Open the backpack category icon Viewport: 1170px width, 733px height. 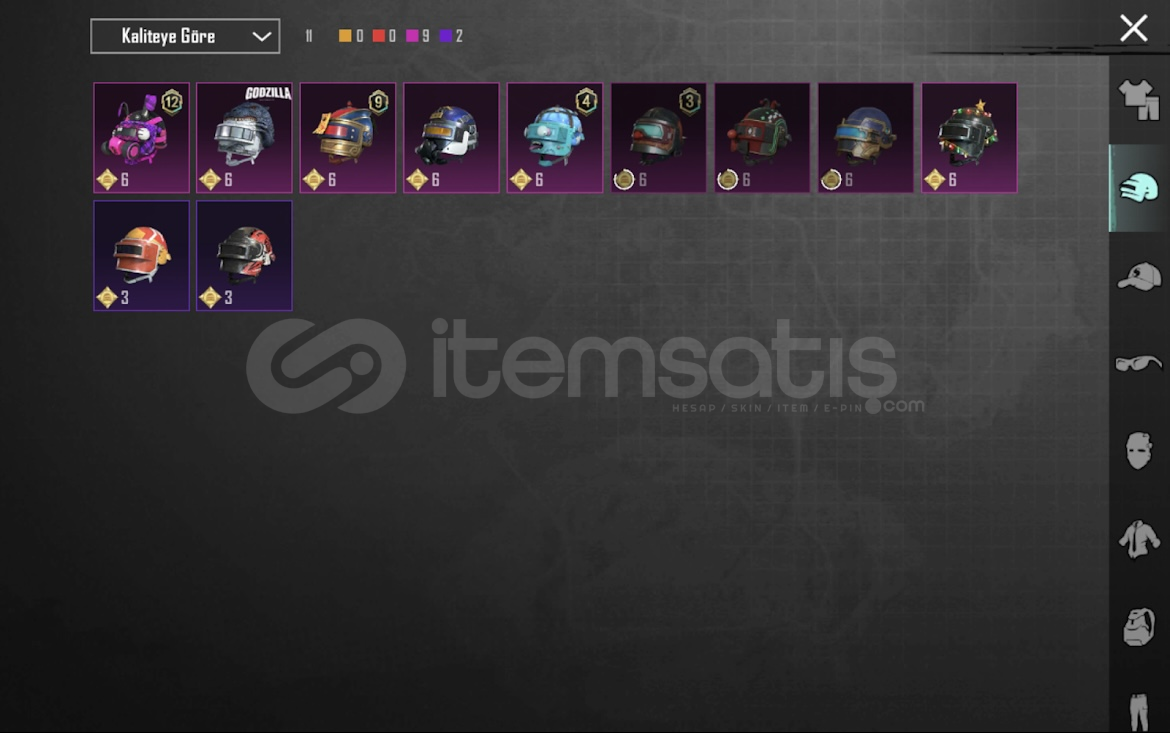[x=1139, y=626]
